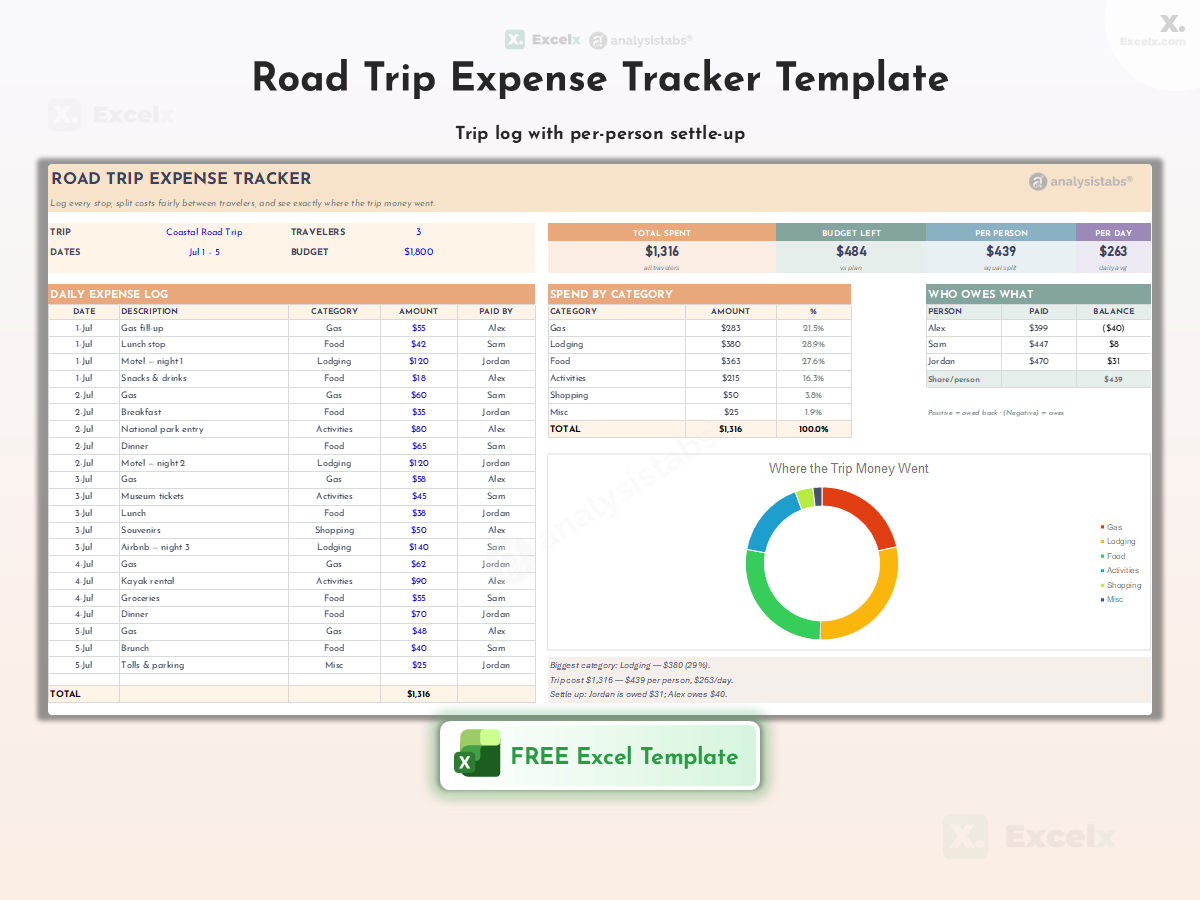
Task: Select the 'Airbnb – night 3' cell
Action: (x=204, y=547)
